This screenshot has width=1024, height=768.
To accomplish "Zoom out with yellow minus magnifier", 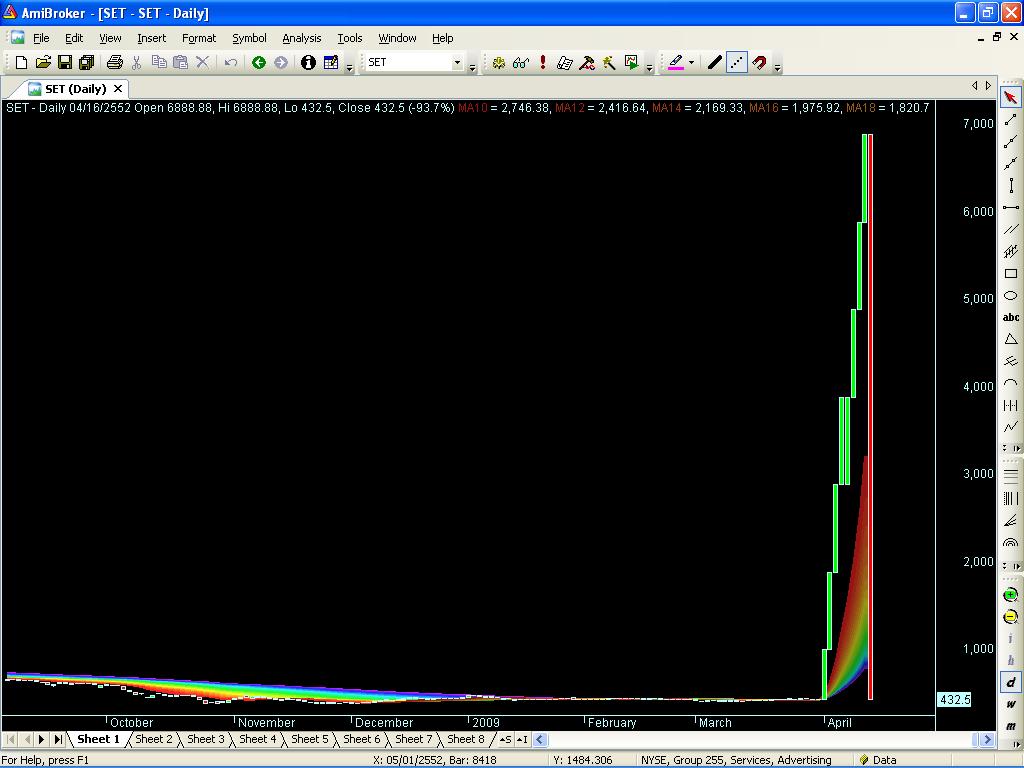I will tap(1010, 617).
